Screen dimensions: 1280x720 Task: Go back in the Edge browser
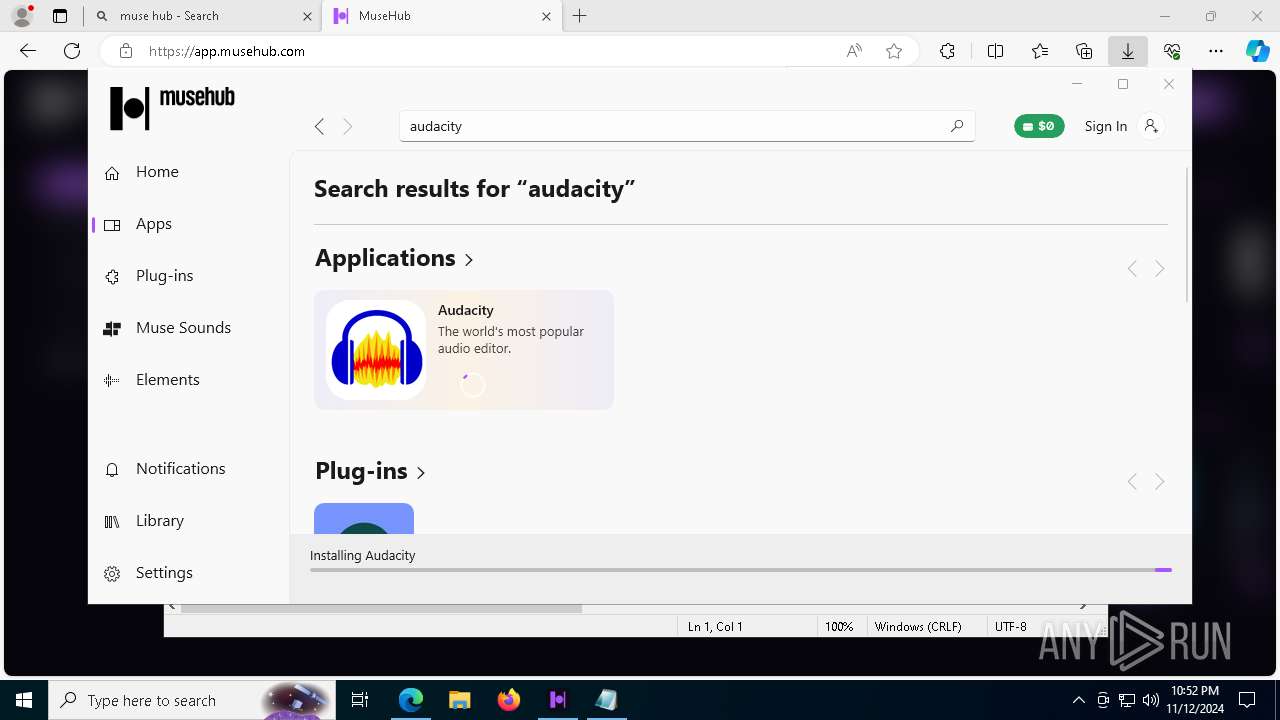tap(28, 51)
